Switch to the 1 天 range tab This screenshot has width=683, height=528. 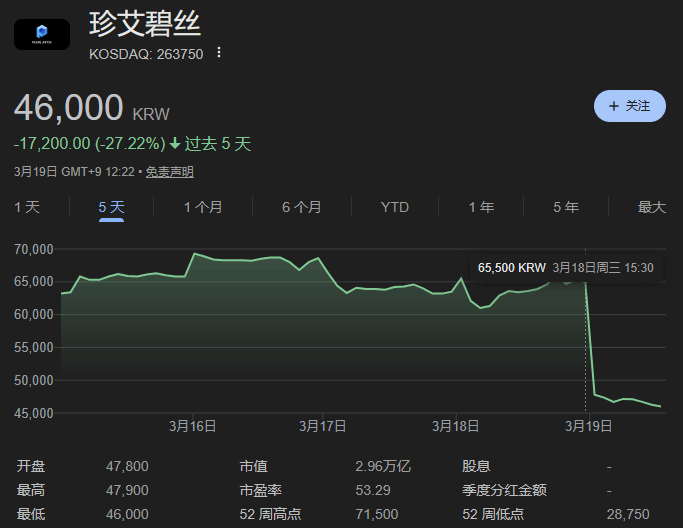[27, 207]
